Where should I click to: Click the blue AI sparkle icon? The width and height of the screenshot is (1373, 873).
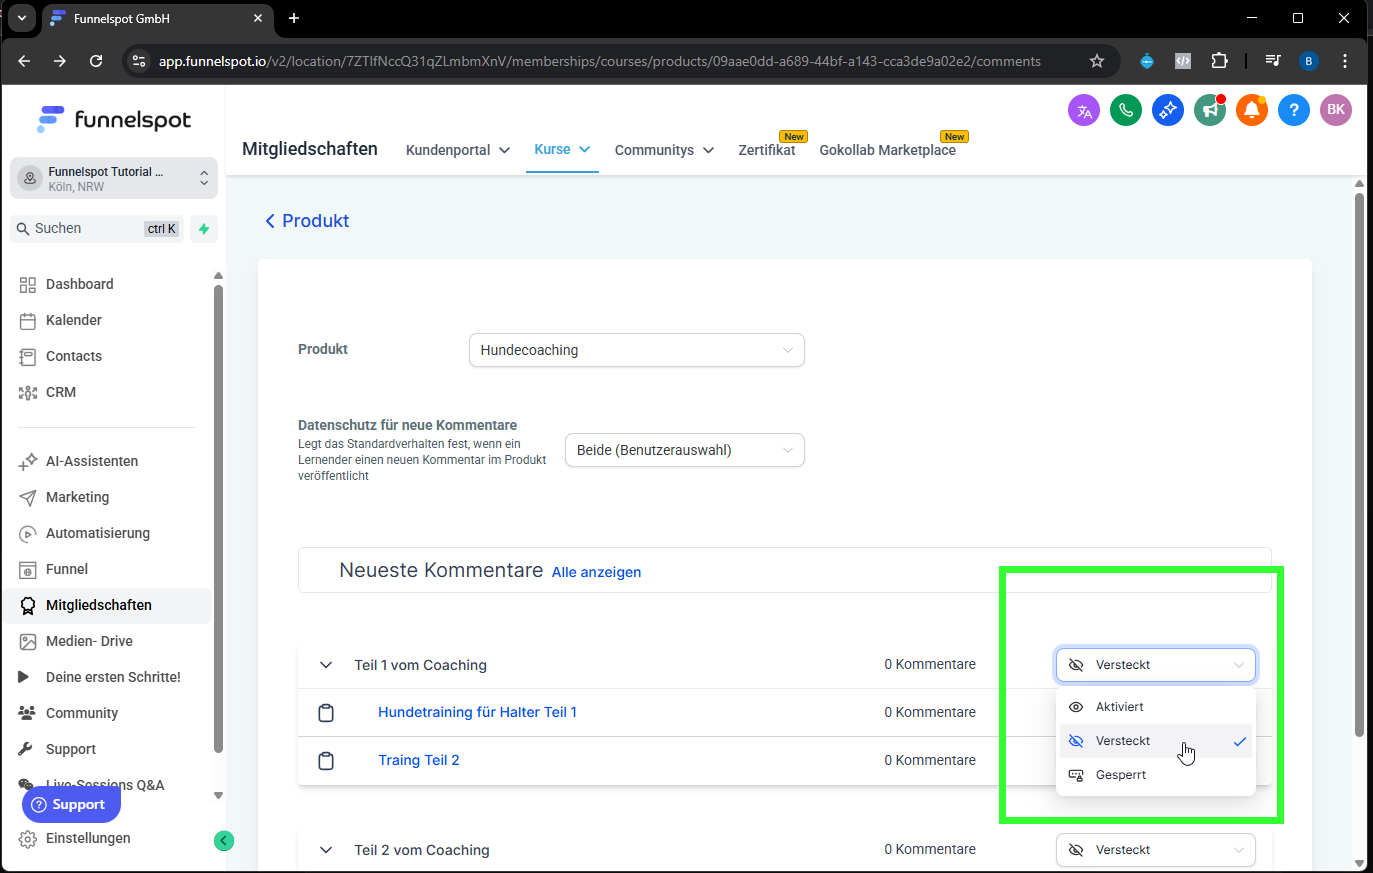pyautogui.click(x=1168, y=110)
